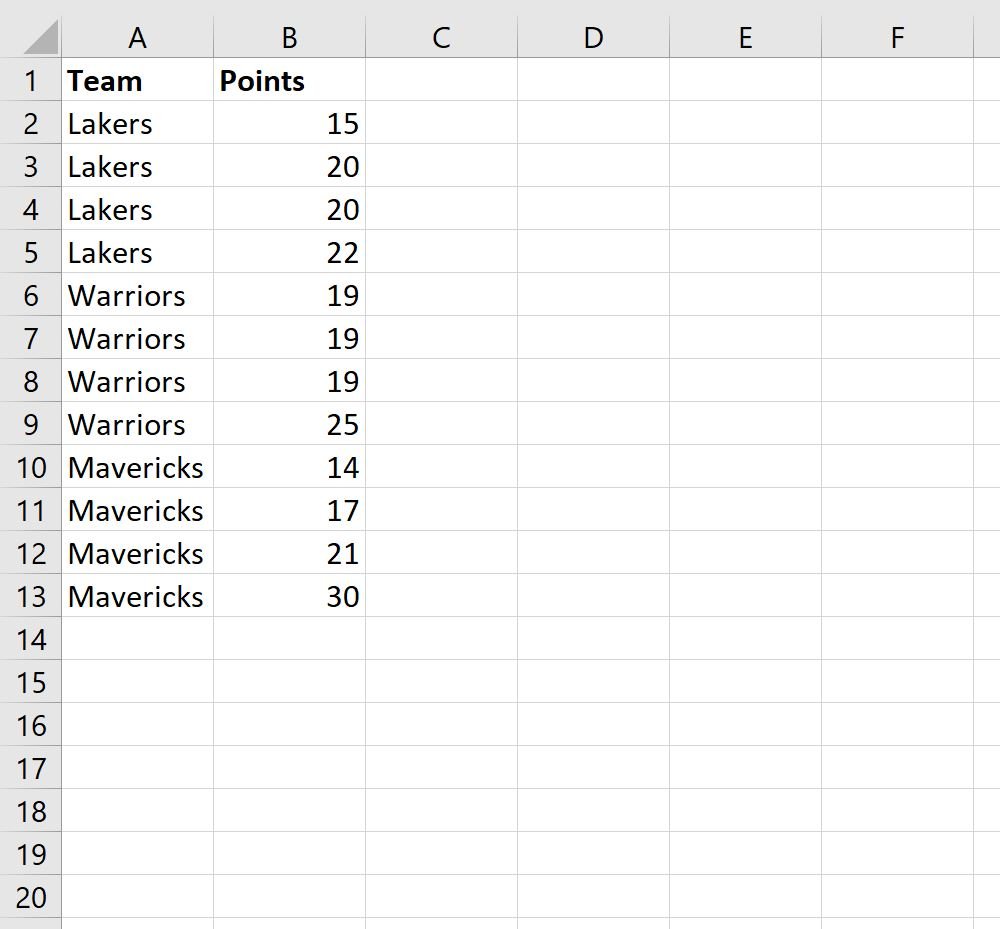Select cell containing Lakers in row 2
The image size is (1000, 929).
[137, 122]
